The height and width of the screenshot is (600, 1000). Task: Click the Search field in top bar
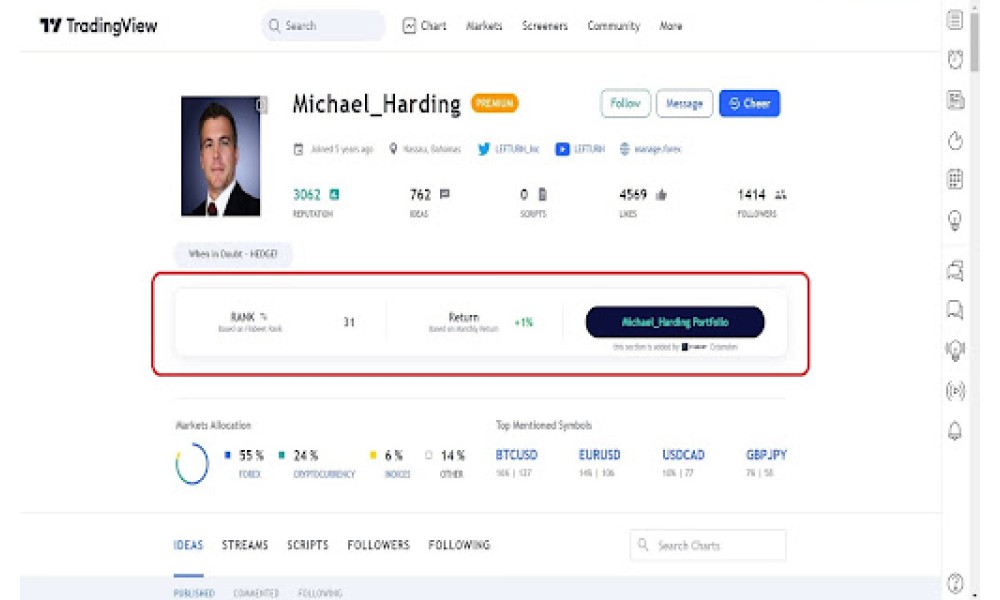(x=323, y=26)
